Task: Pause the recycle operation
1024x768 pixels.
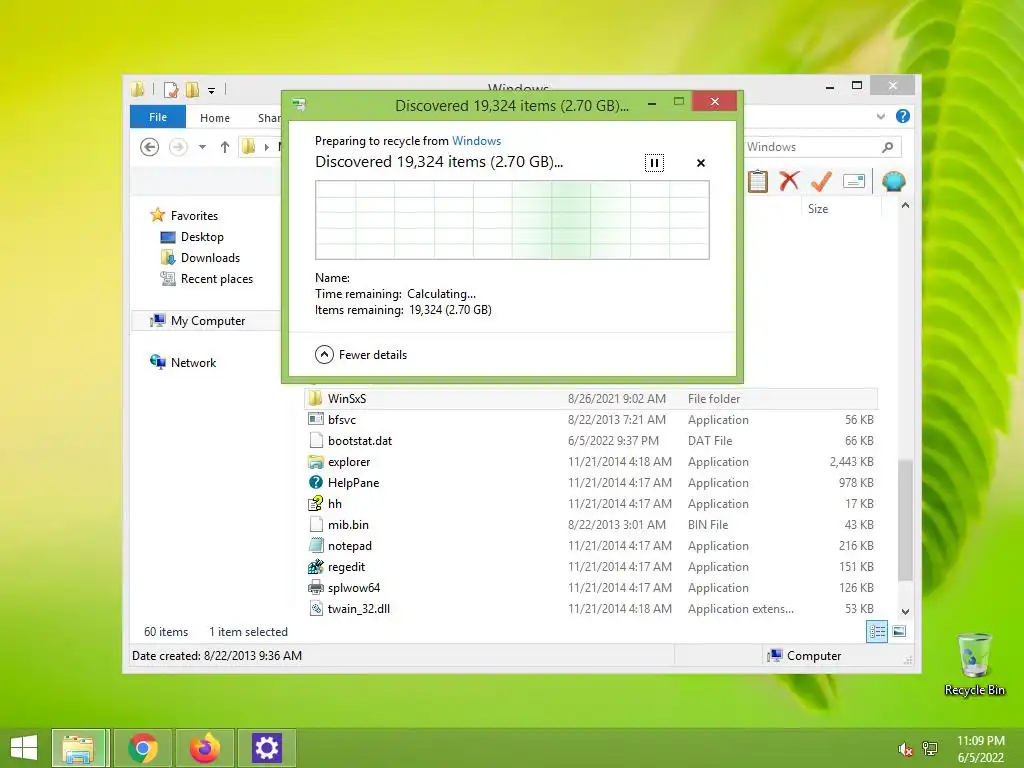Action: tap(654, 163)
